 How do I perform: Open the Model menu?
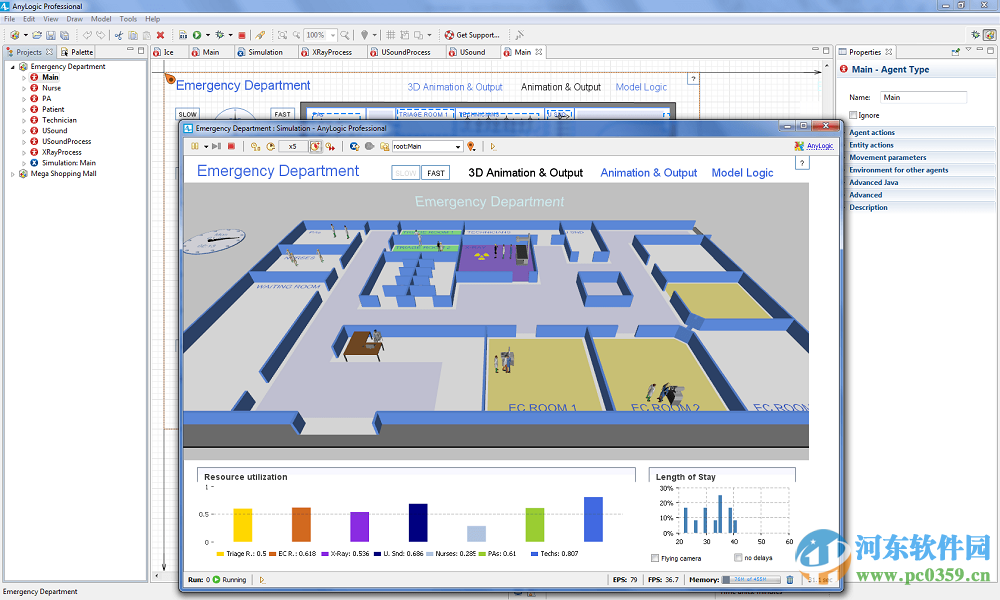(x=101, y=19)
